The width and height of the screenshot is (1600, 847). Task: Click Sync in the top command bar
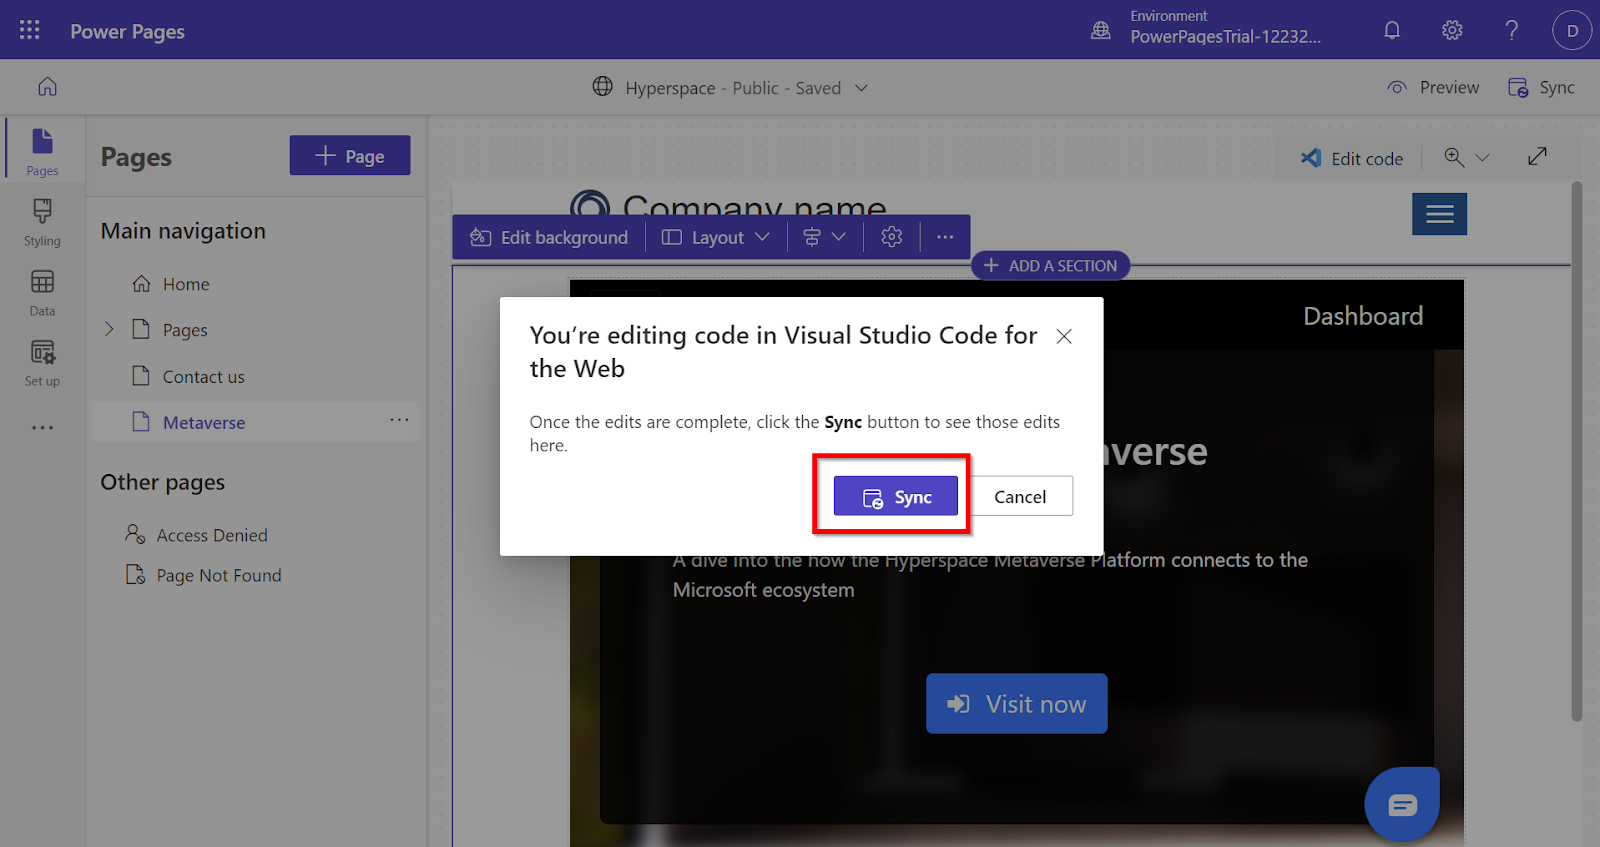(x=1541, y=88)
